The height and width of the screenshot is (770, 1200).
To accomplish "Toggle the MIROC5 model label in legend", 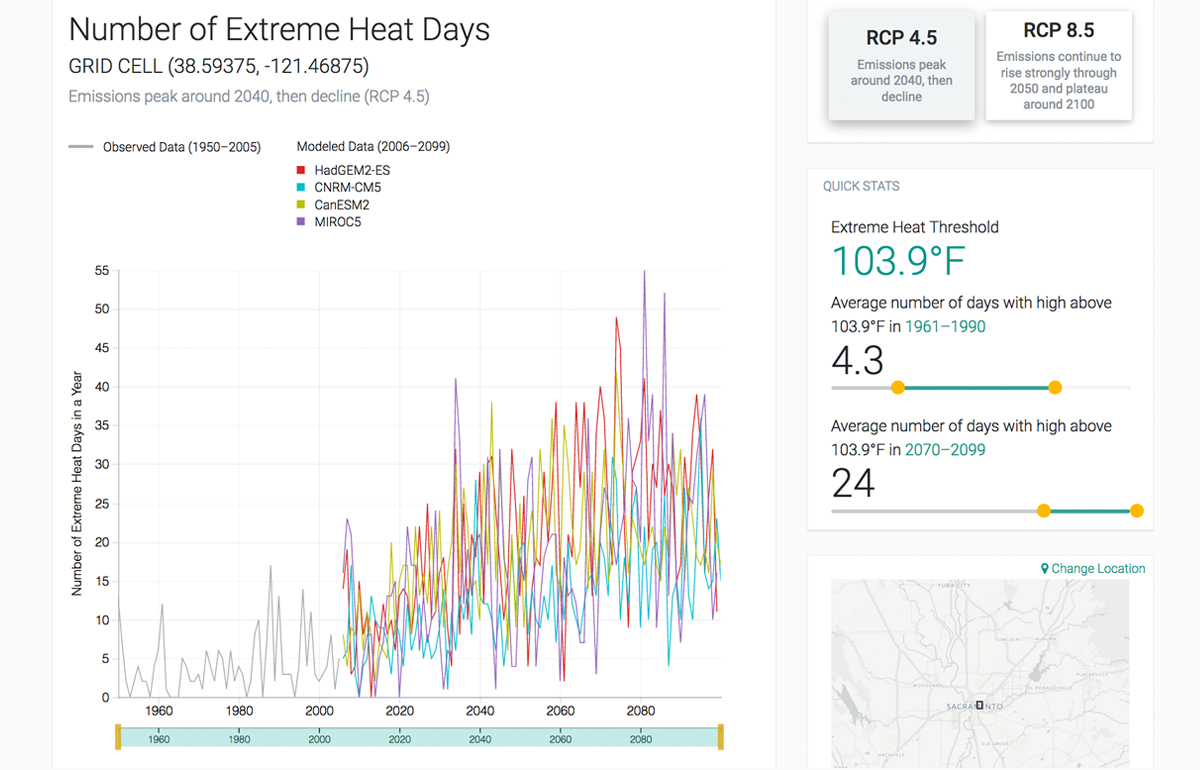I will pos(338,222).
